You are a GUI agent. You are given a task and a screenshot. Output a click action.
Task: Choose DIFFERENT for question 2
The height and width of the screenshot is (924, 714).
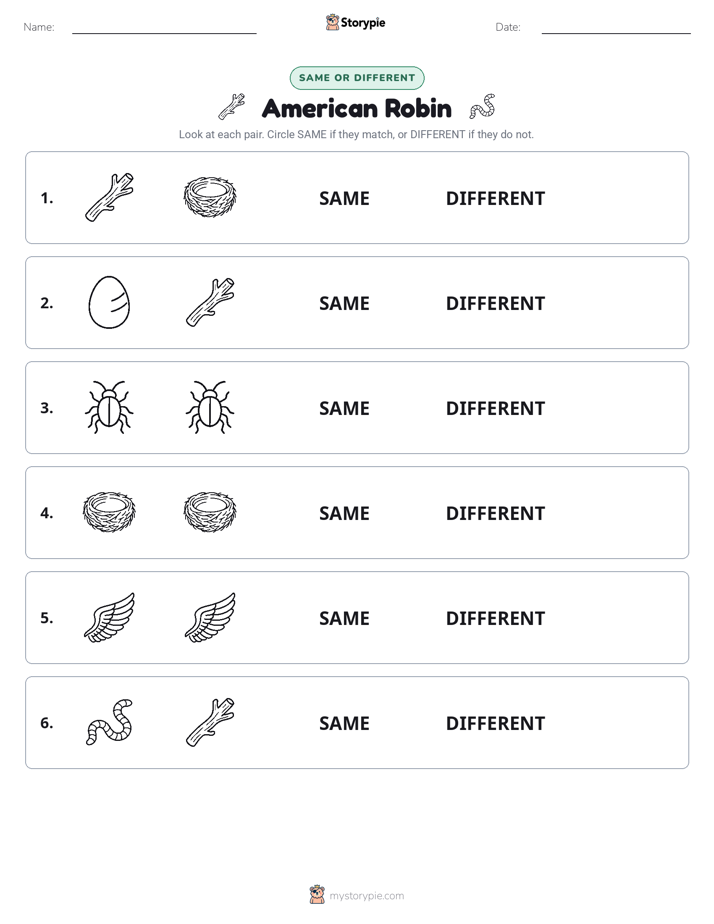(x=495, y=303)
